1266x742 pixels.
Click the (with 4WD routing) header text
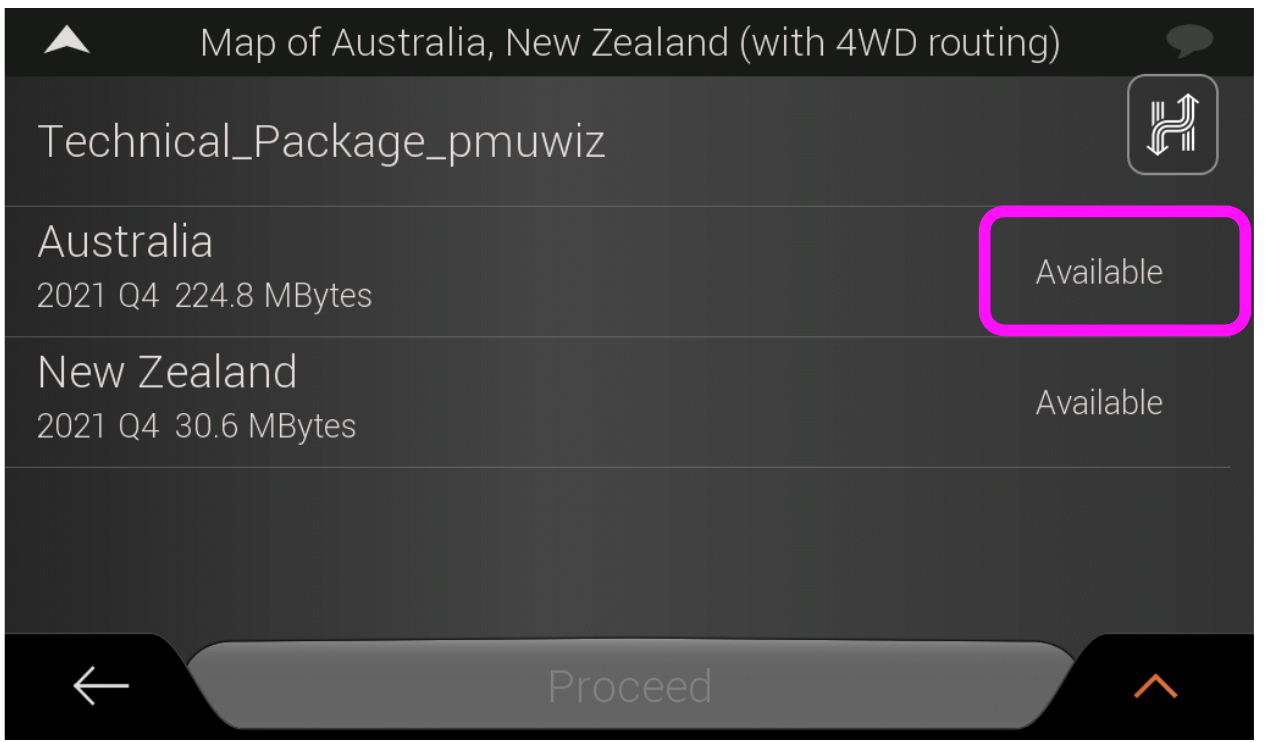(899, 43)
